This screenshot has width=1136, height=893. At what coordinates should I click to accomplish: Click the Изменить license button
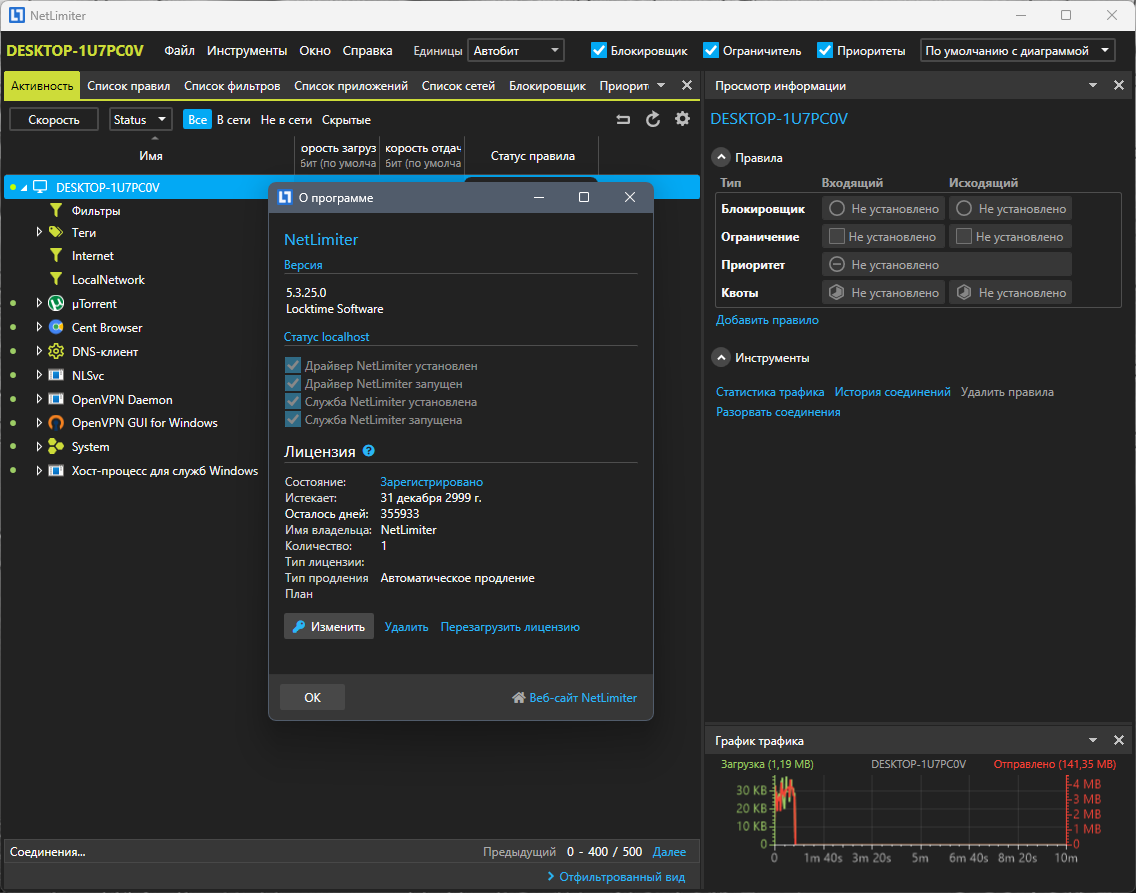329,626
